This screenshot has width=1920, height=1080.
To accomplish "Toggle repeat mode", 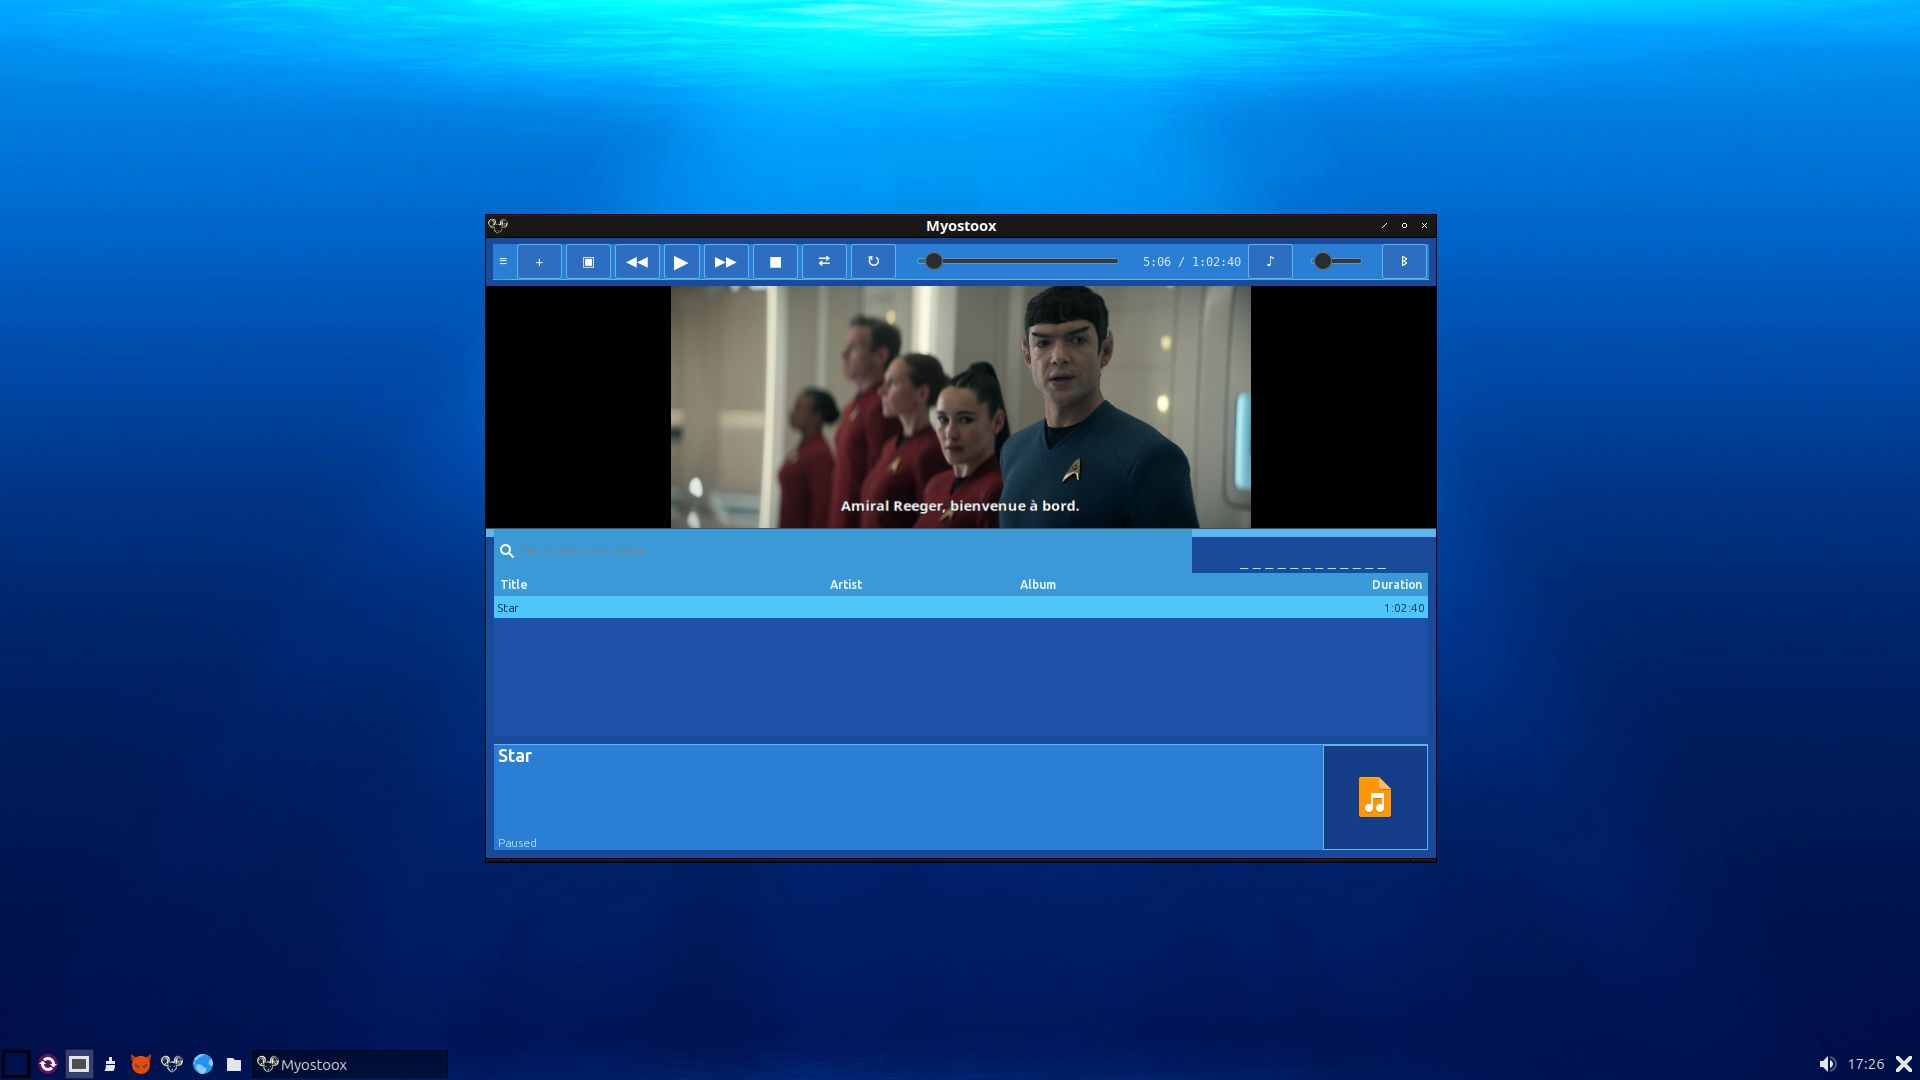I will point(873,262).
